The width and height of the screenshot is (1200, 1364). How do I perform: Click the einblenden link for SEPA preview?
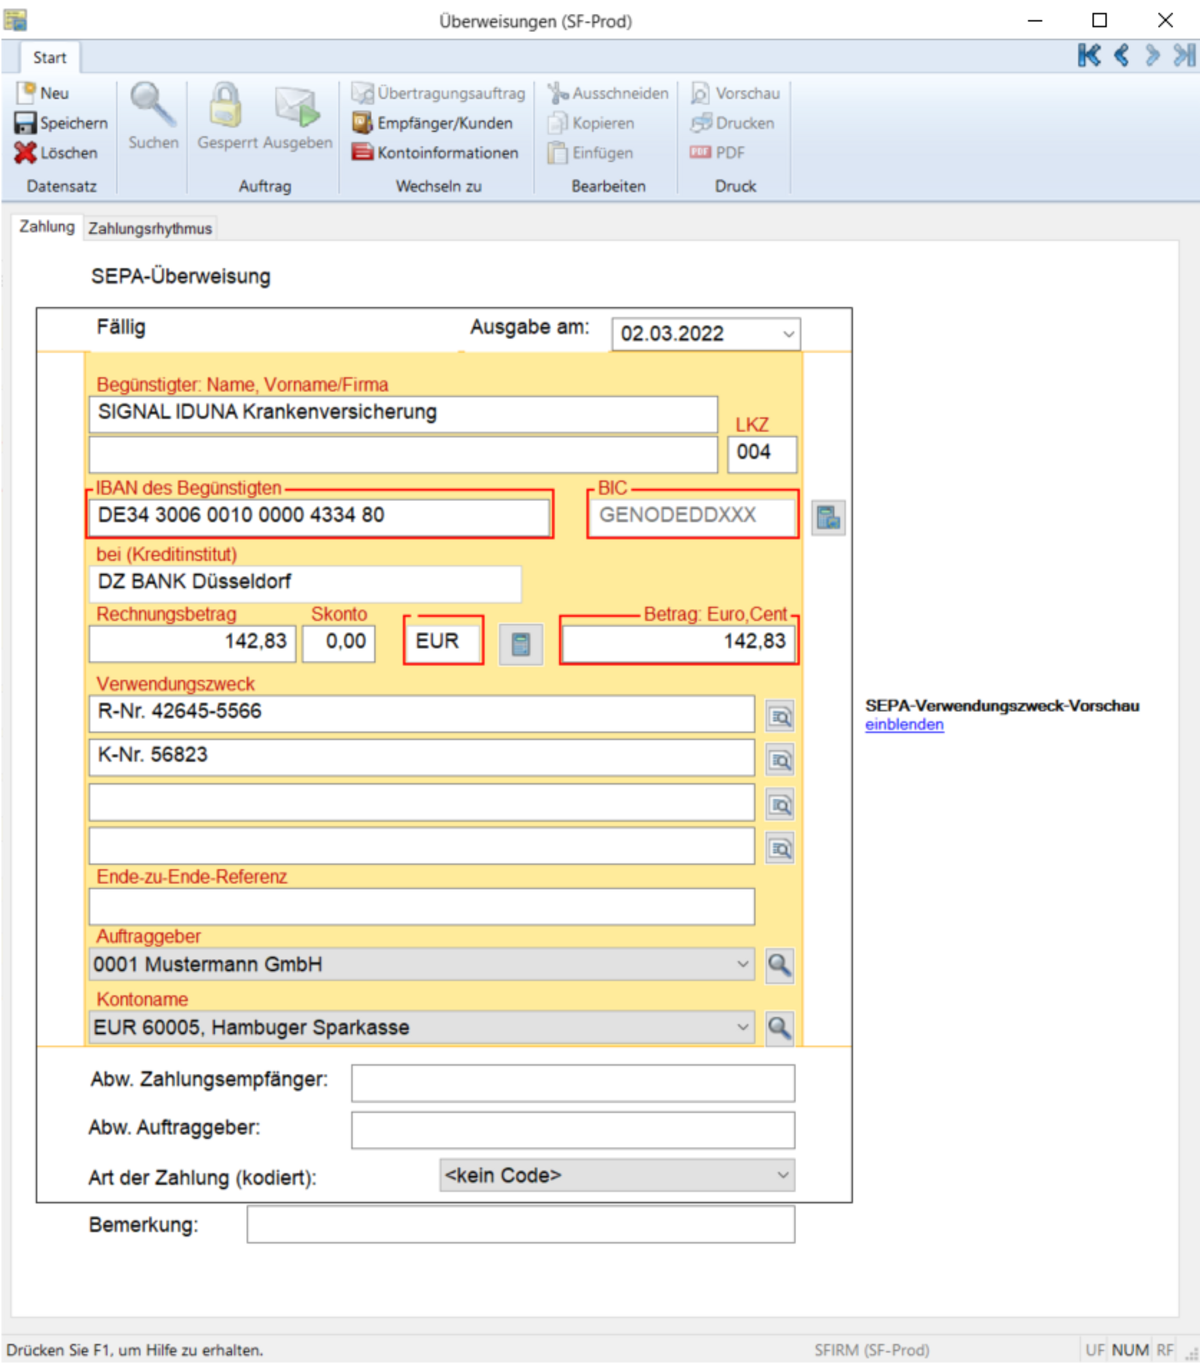(x=904, y=725)
